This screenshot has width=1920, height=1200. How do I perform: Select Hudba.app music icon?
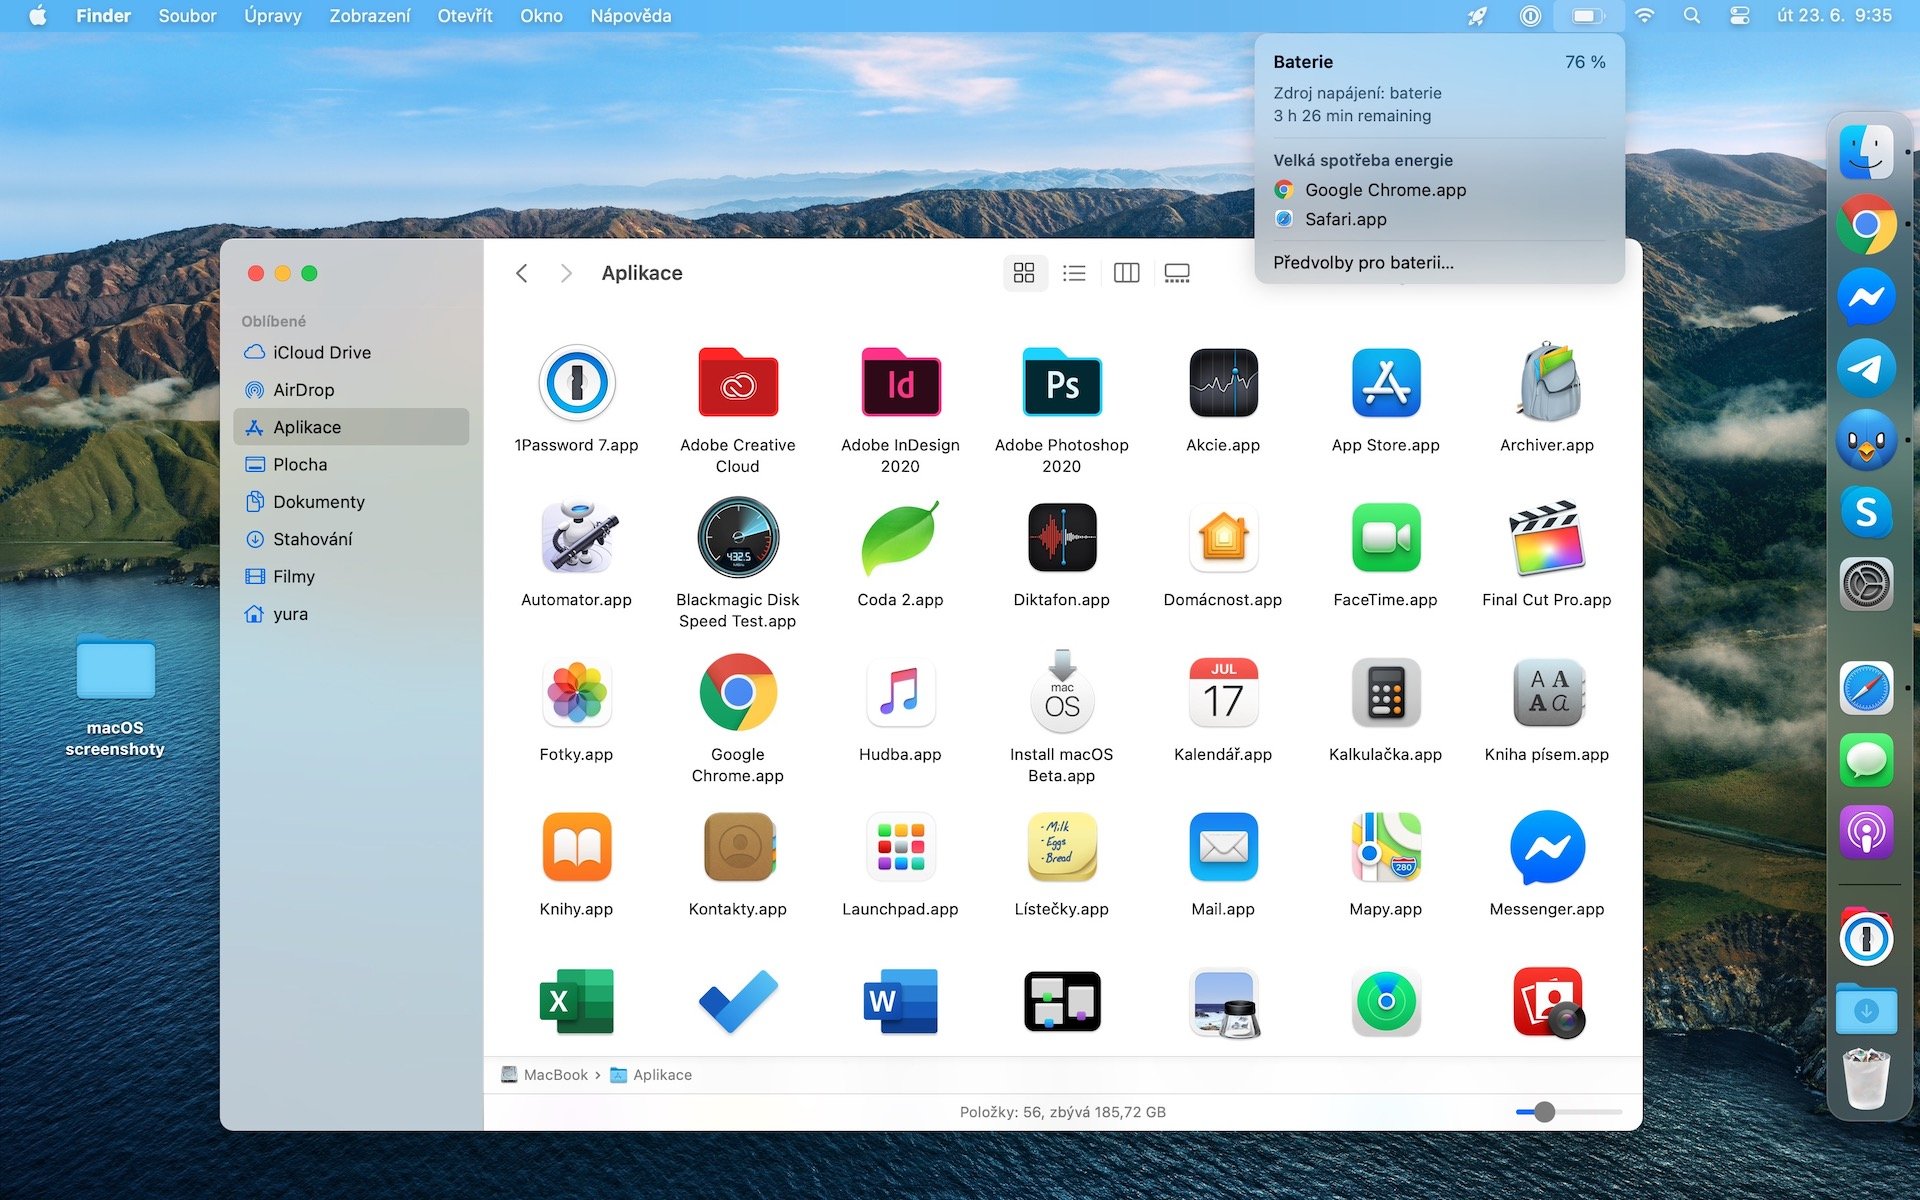coord(900,692)
